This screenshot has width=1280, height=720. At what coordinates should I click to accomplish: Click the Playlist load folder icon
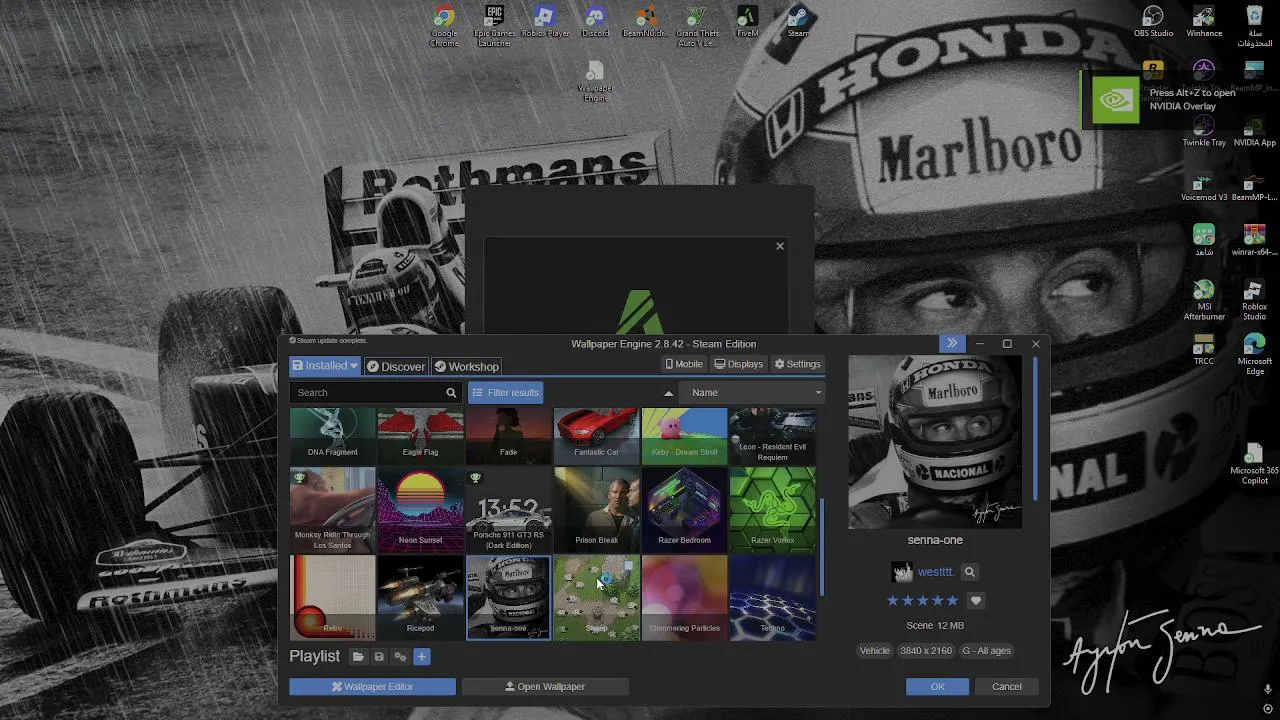coord(358,657)
